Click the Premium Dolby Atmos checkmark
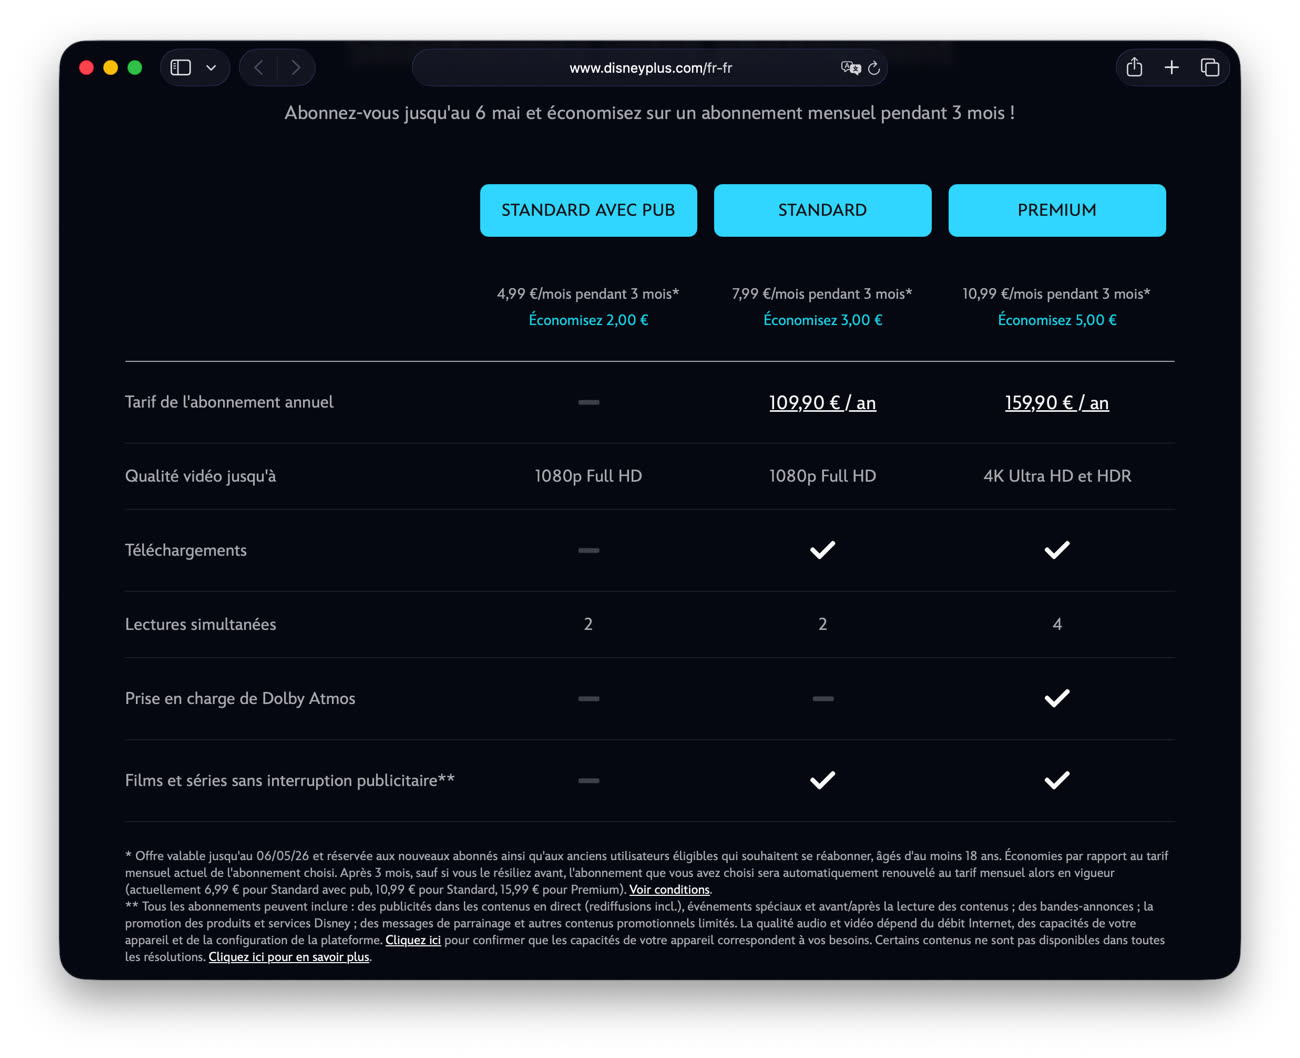Image resolution: width=1300 pixels, height=1058 pixels. click(x=1056, y=698)
